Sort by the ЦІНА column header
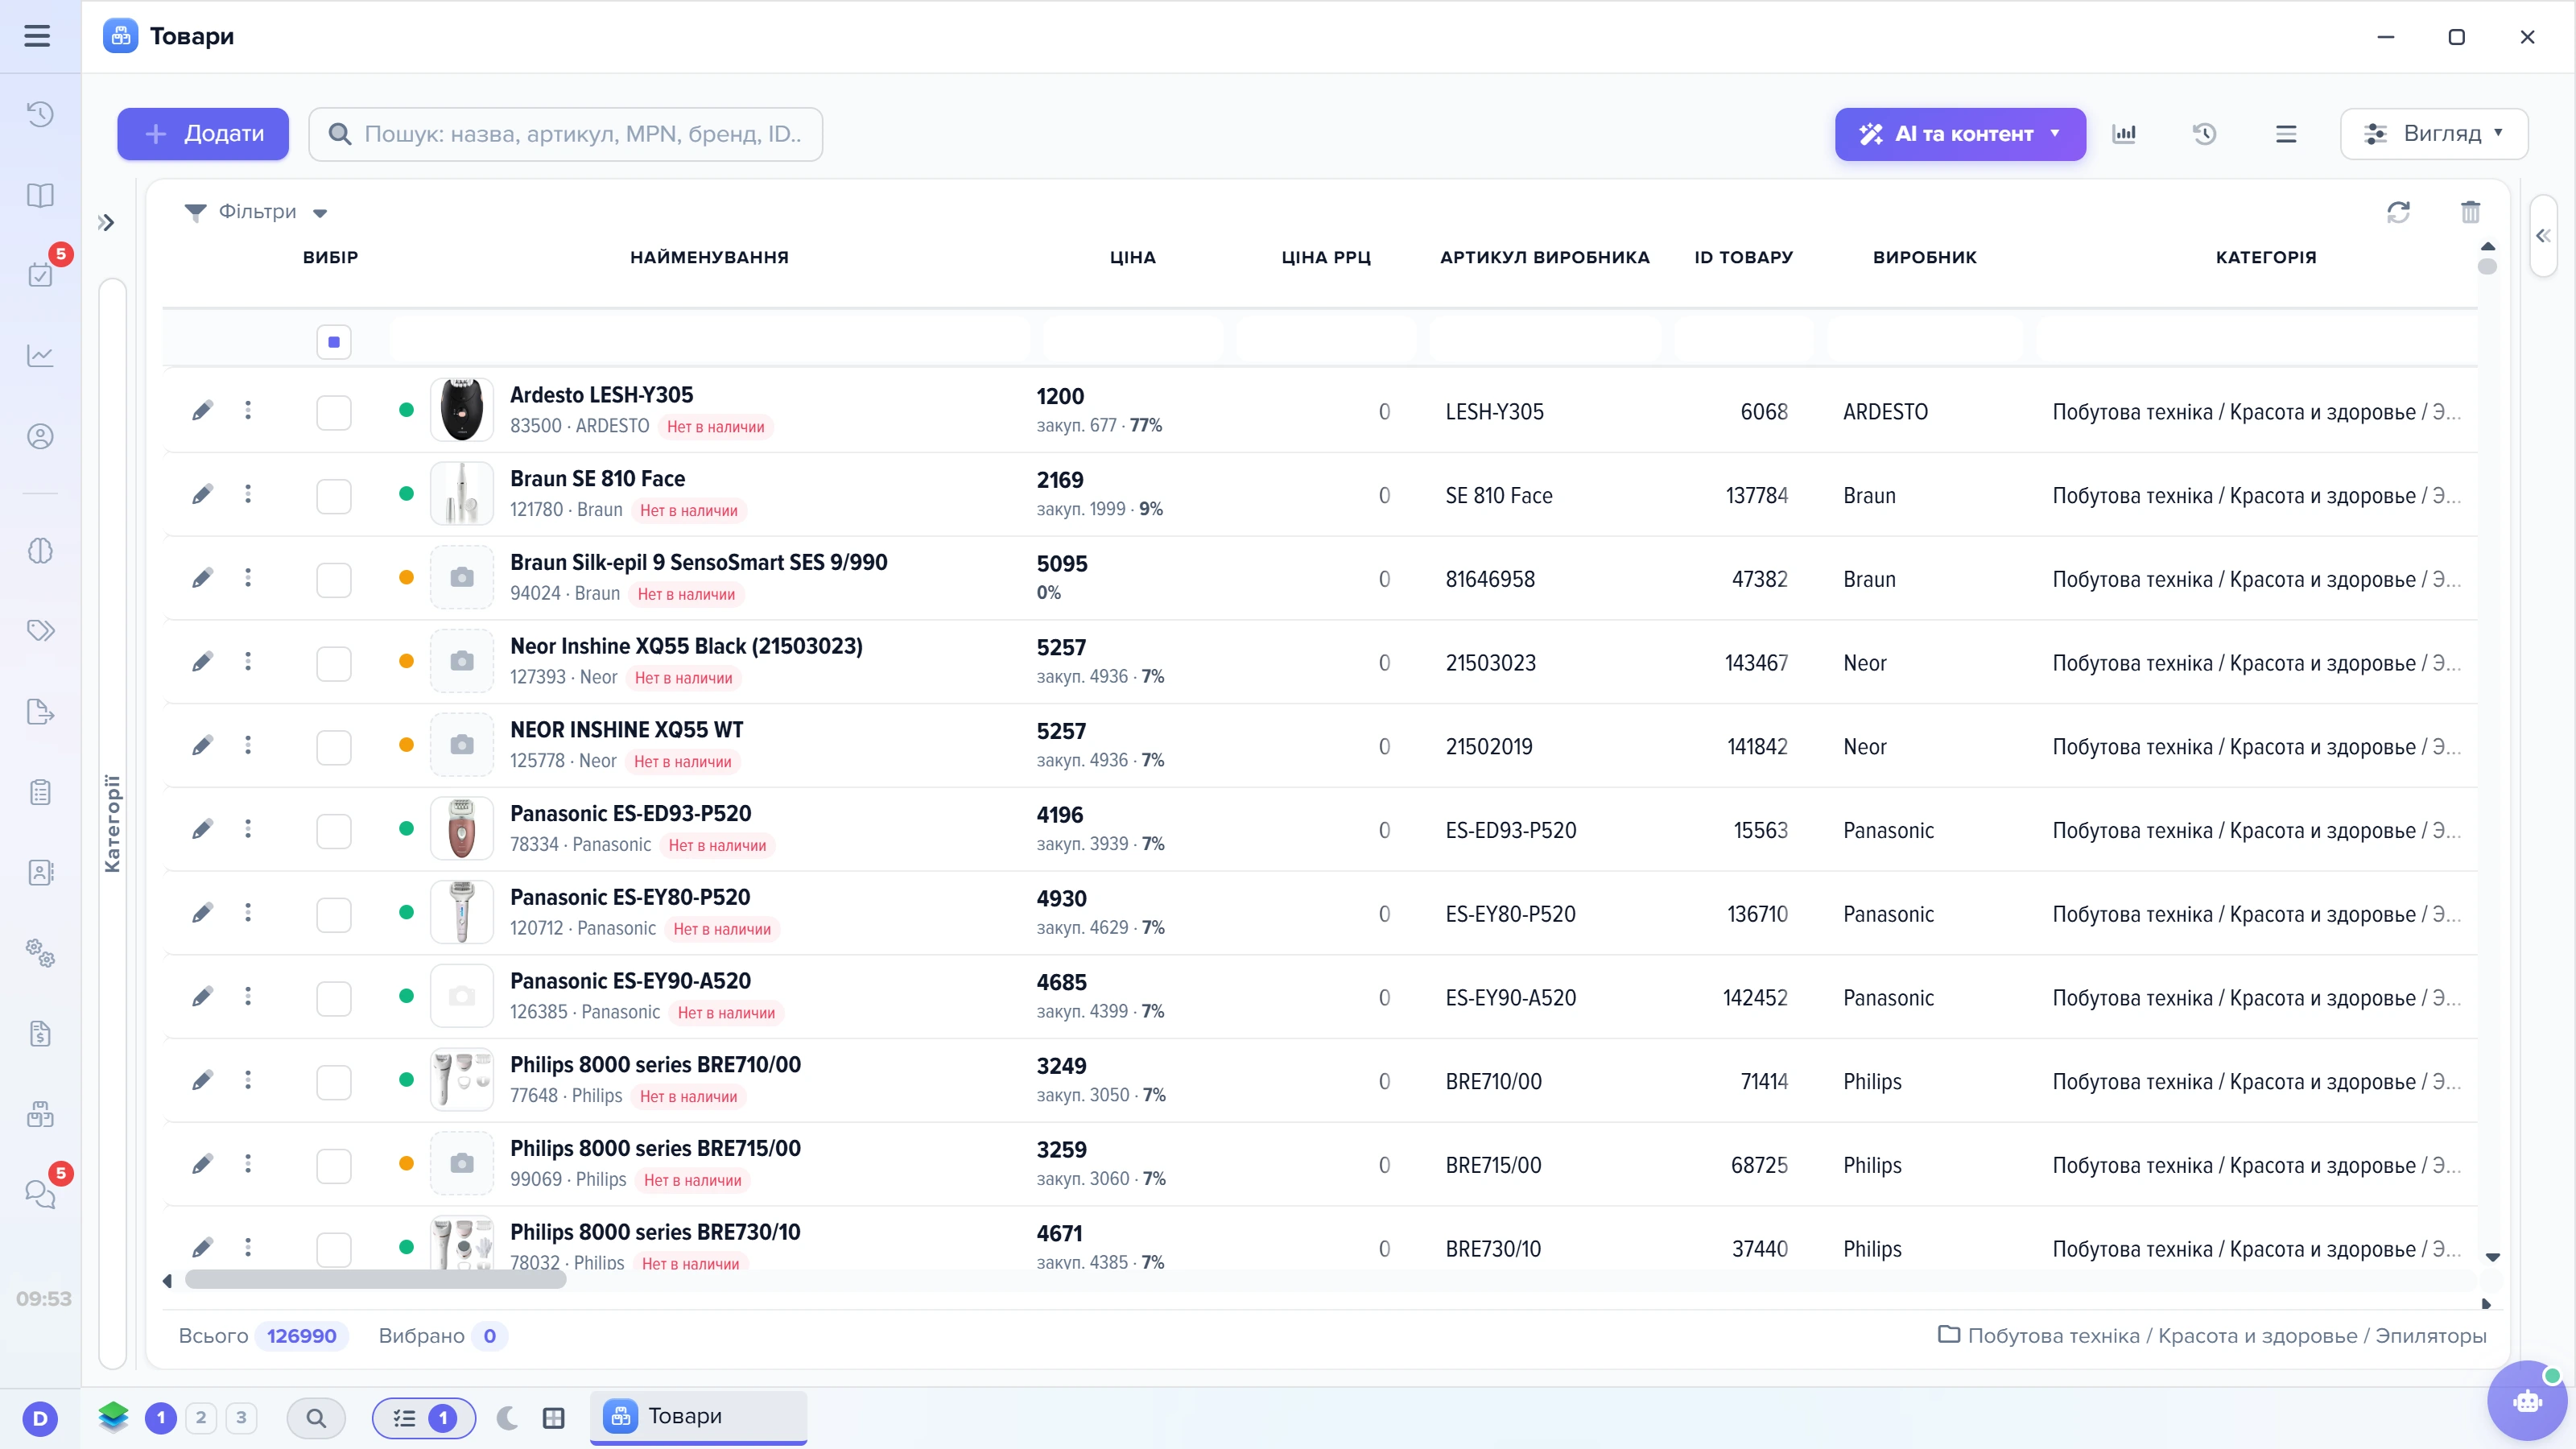The width and height of the screenshot is (2576, 1449). click(1132, 257)
